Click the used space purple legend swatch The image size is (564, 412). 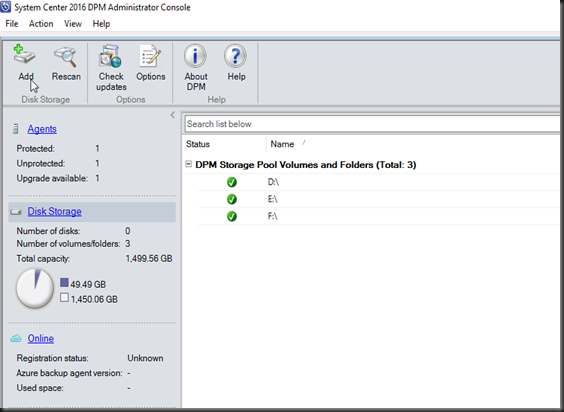point(64,283)
